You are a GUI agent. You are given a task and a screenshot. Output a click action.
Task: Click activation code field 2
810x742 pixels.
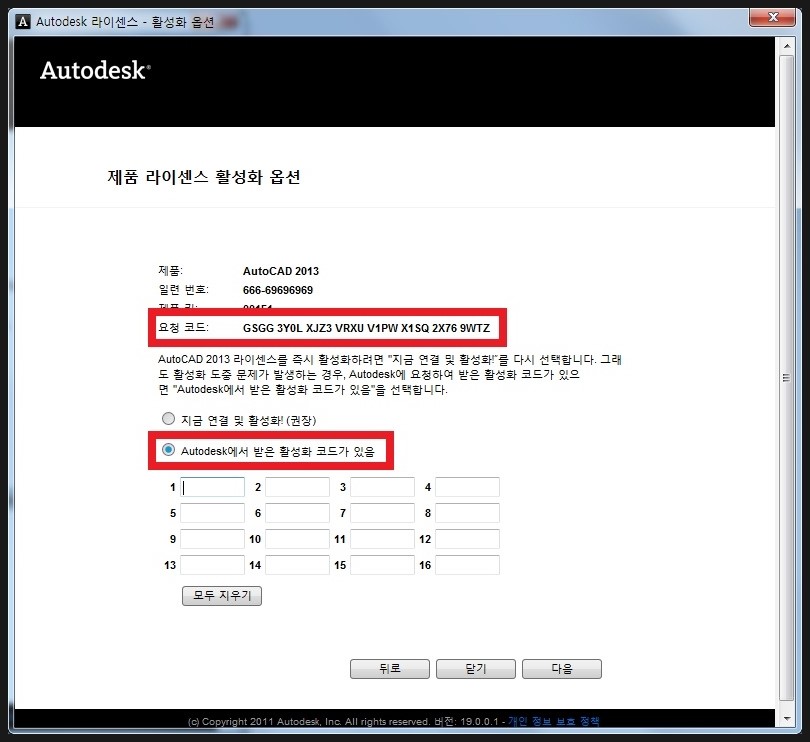pos(297,487)
